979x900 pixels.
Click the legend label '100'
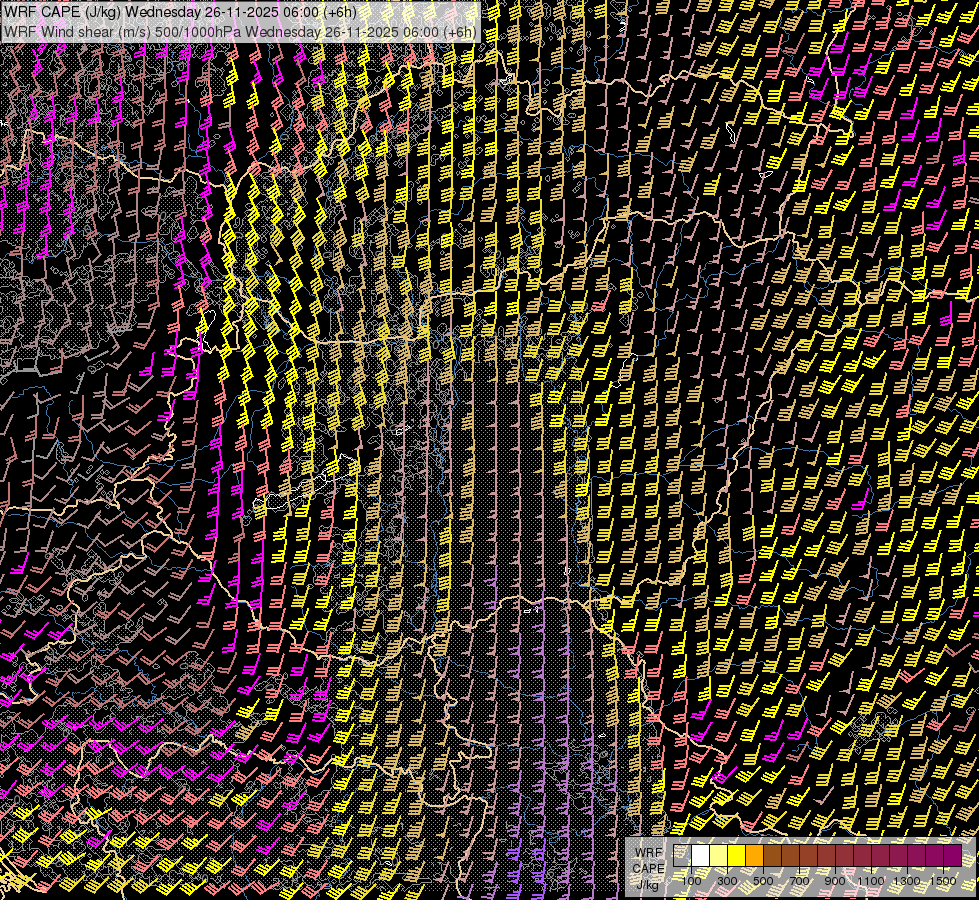point(691,881)
